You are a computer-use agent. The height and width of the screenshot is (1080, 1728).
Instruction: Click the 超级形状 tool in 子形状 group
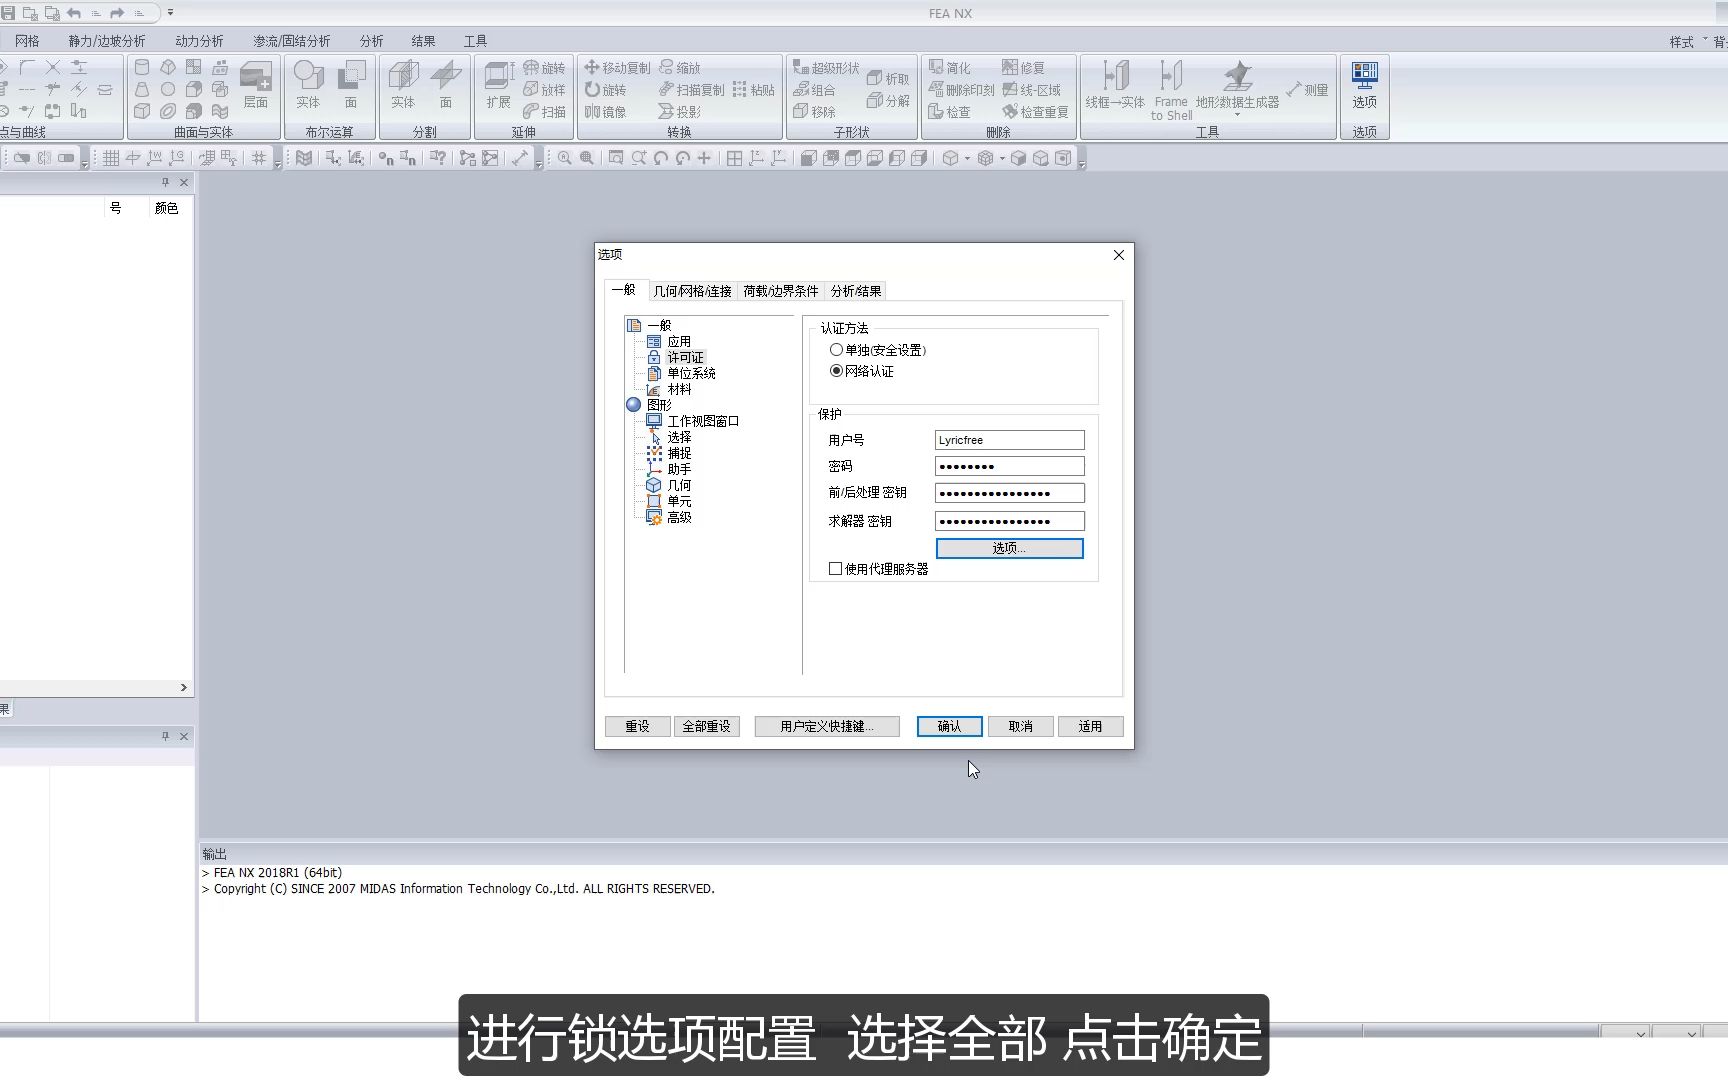(x=825, y=67)
